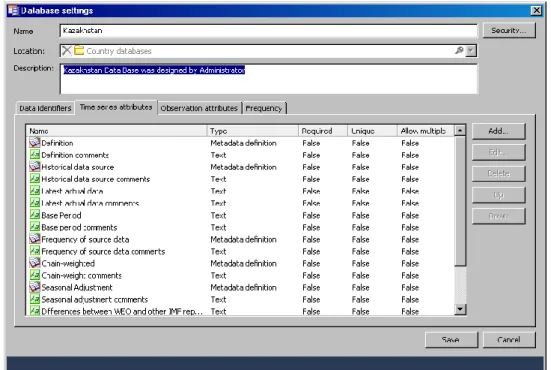
Task: Click the Edit... button
Action: pos(499,152)
